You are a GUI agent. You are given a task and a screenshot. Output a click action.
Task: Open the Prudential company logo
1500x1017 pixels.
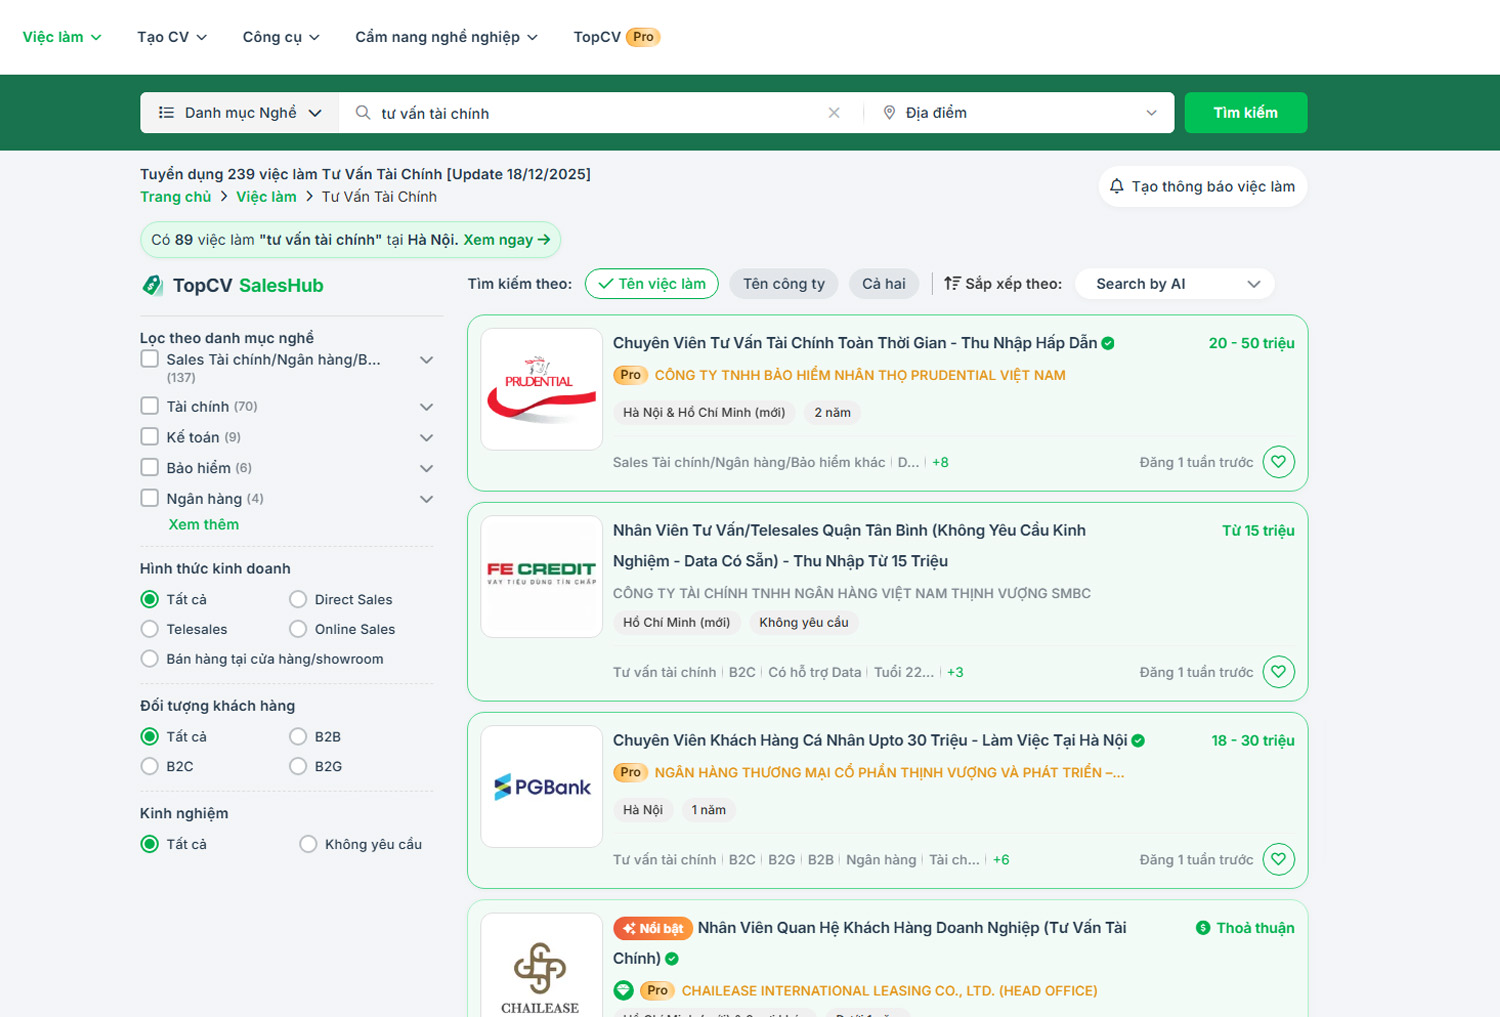tap(542, 389)
